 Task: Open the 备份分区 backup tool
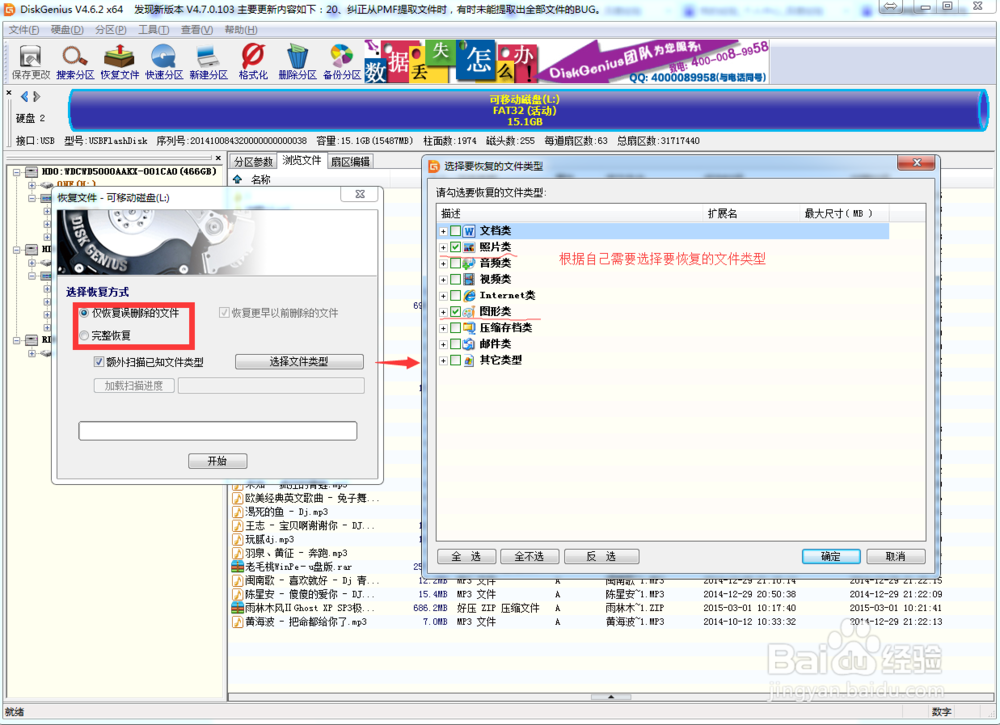[342, 62]
